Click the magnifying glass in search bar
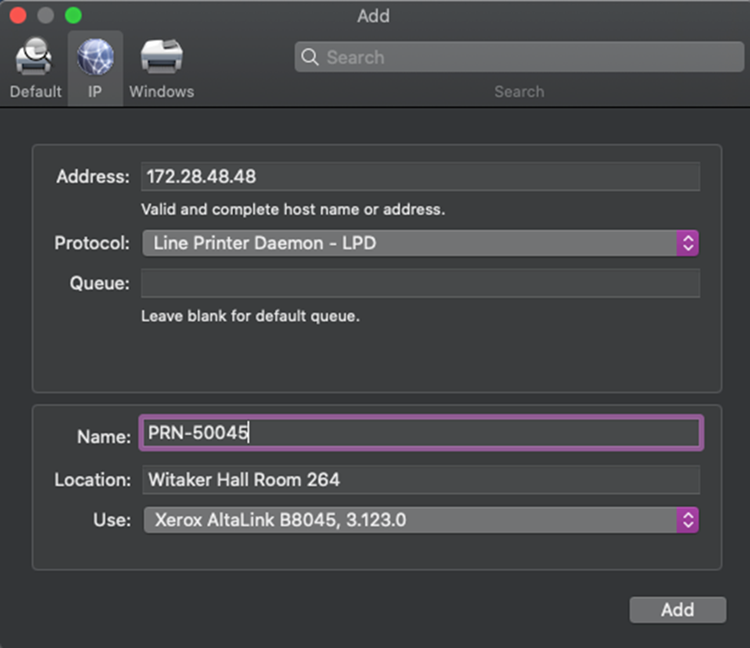 [x=310, y=57]
